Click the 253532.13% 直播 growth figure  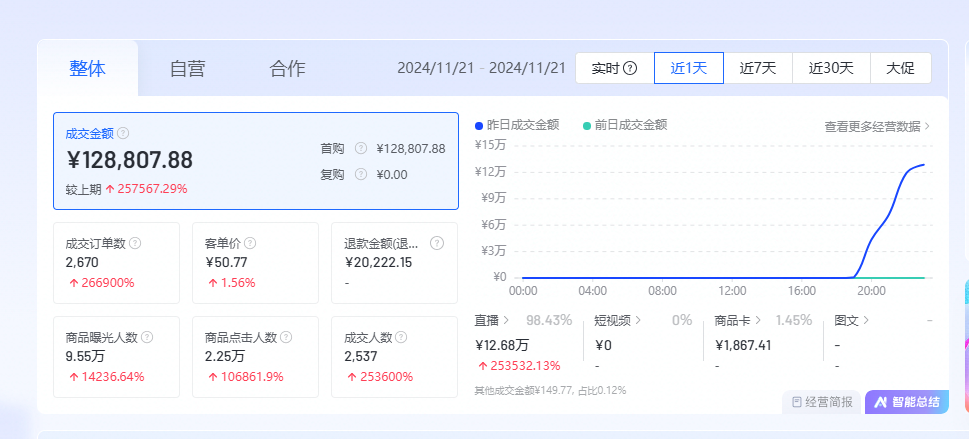[x=519, y=365]
